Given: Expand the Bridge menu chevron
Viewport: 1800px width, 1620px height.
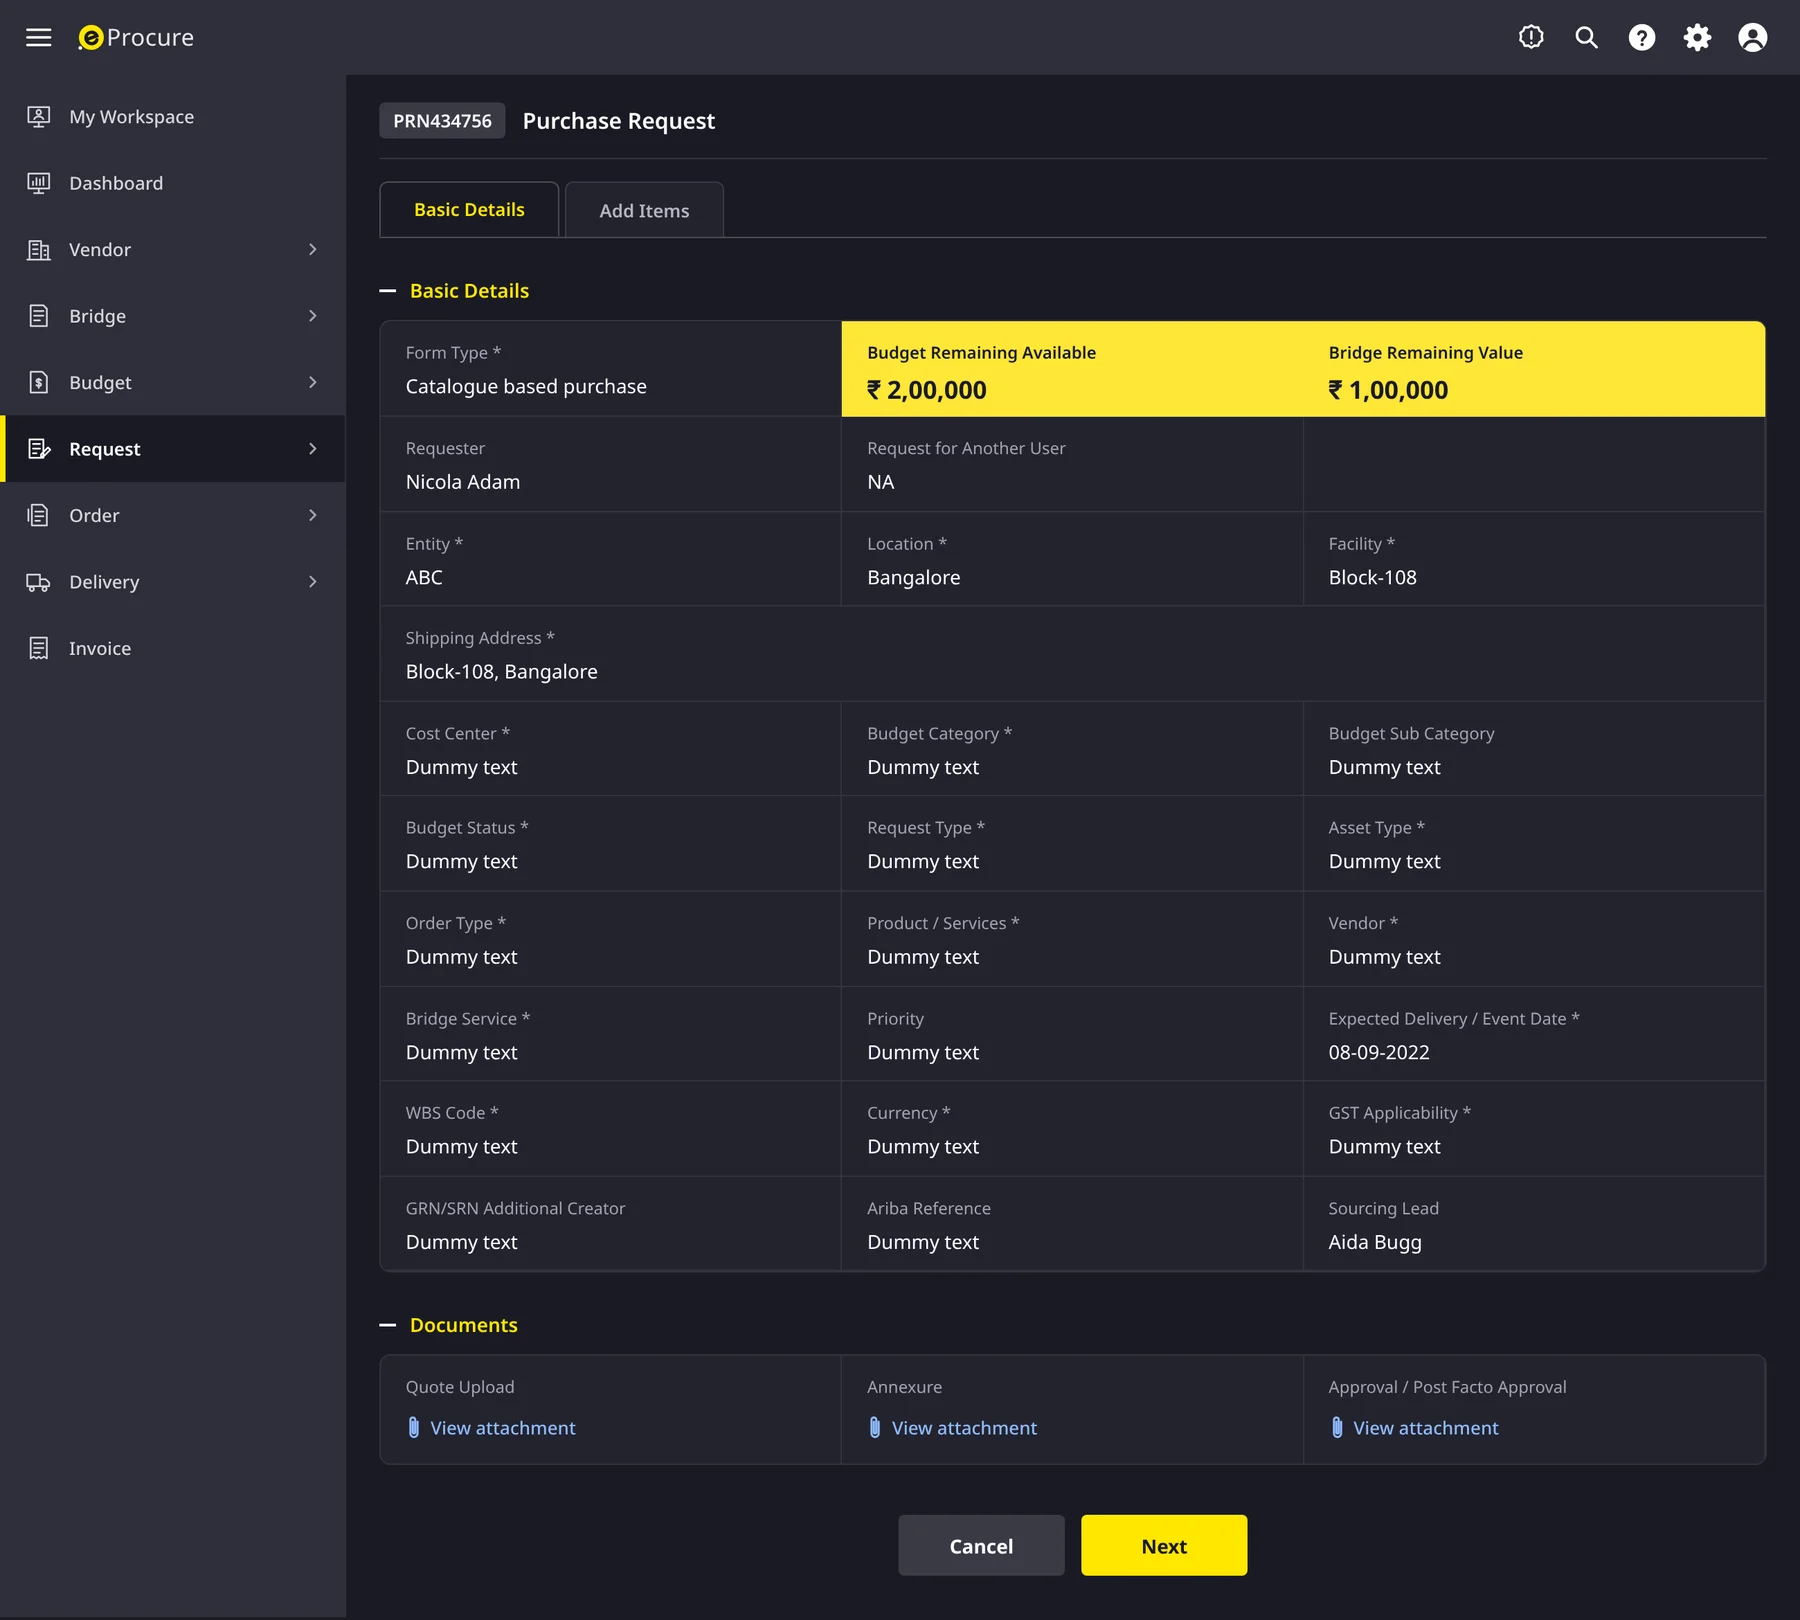Looking at the screenshot, I should [313, 316].
